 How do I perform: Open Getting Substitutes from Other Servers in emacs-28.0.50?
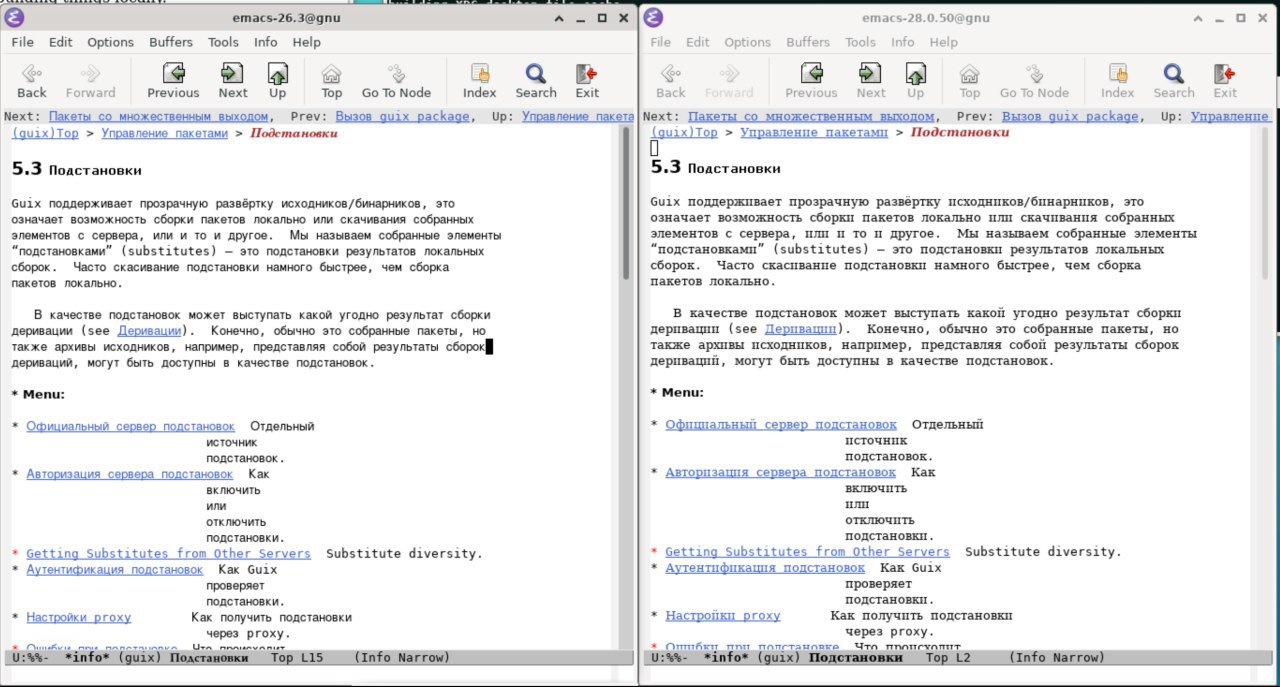(807, 552)
